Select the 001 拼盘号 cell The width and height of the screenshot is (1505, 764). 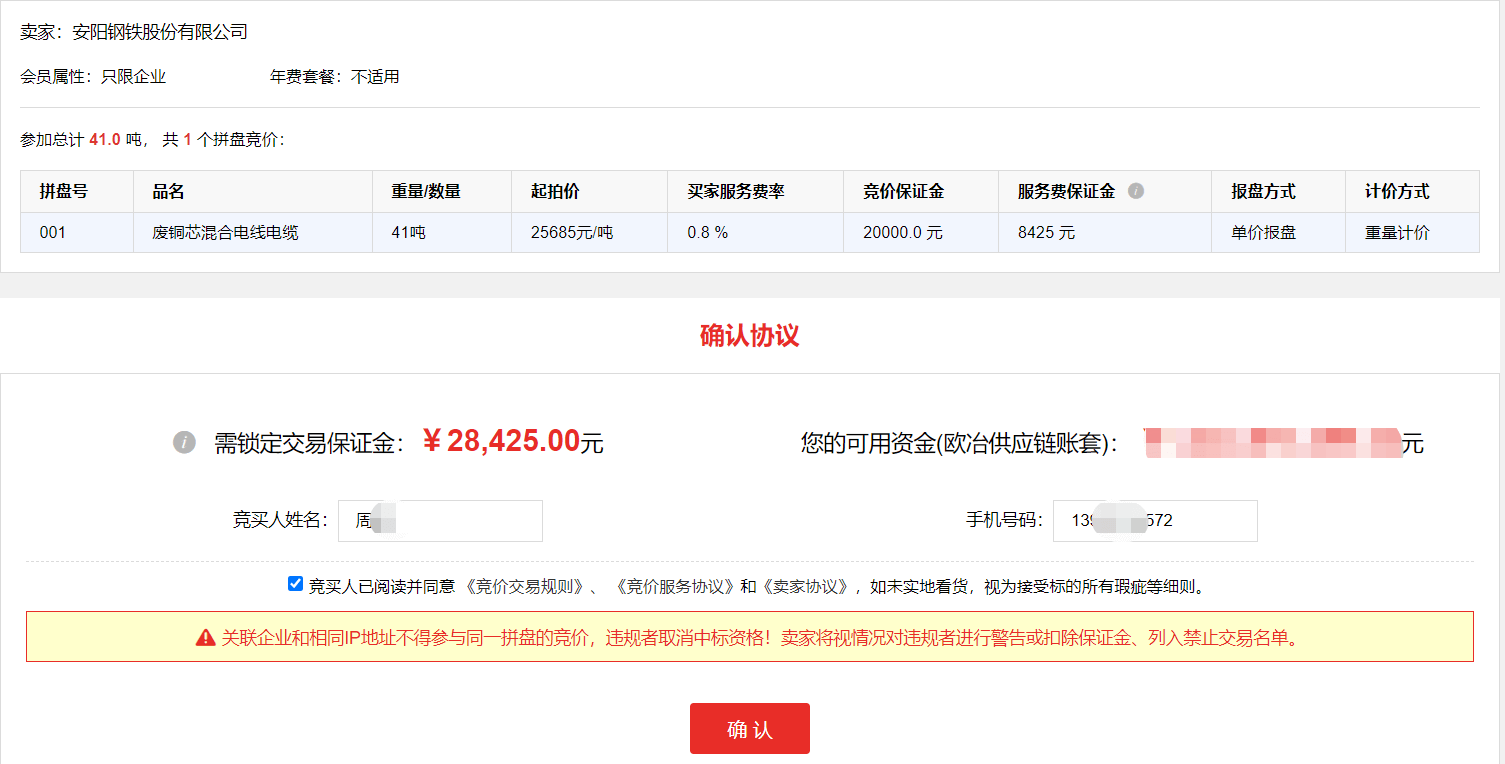click(53, 233)
